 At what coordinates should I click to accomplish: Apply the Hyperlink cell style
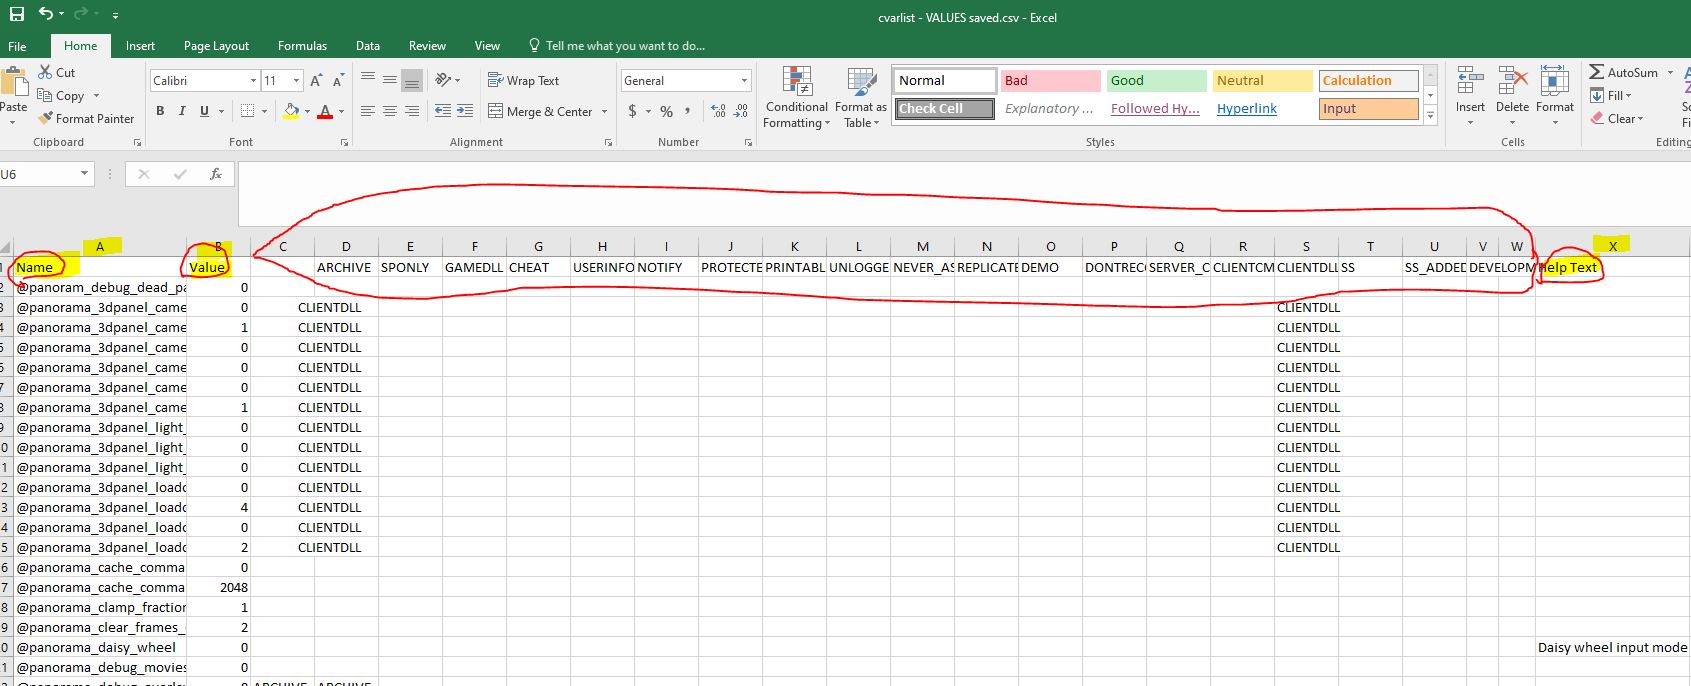pos(1246,108)
